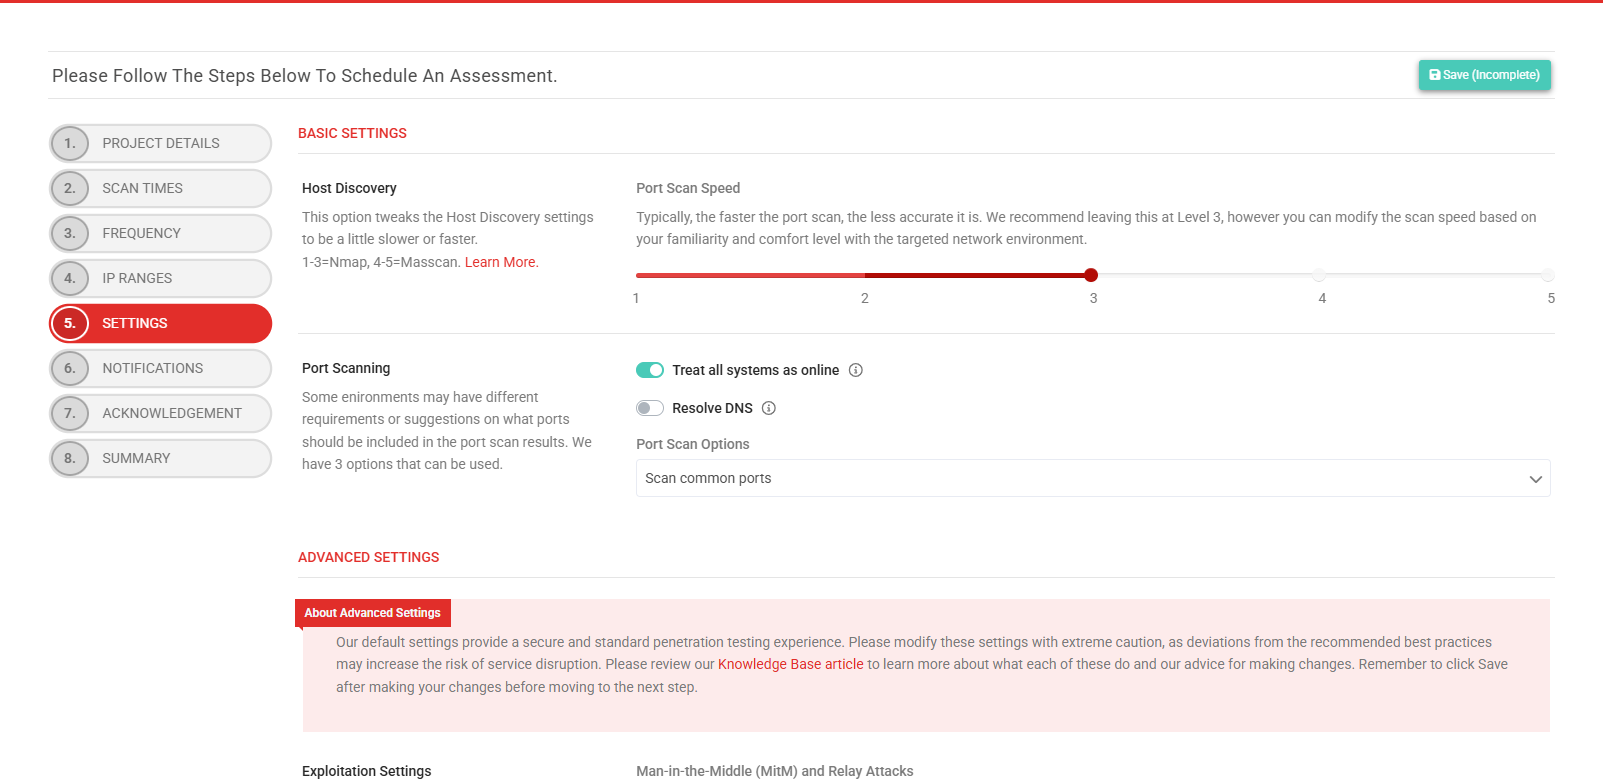Image resolution: width=1603 pixels, height=783 pixels.
Task: Click the Save (Incomplete) button
Action: coord(1484,75)
